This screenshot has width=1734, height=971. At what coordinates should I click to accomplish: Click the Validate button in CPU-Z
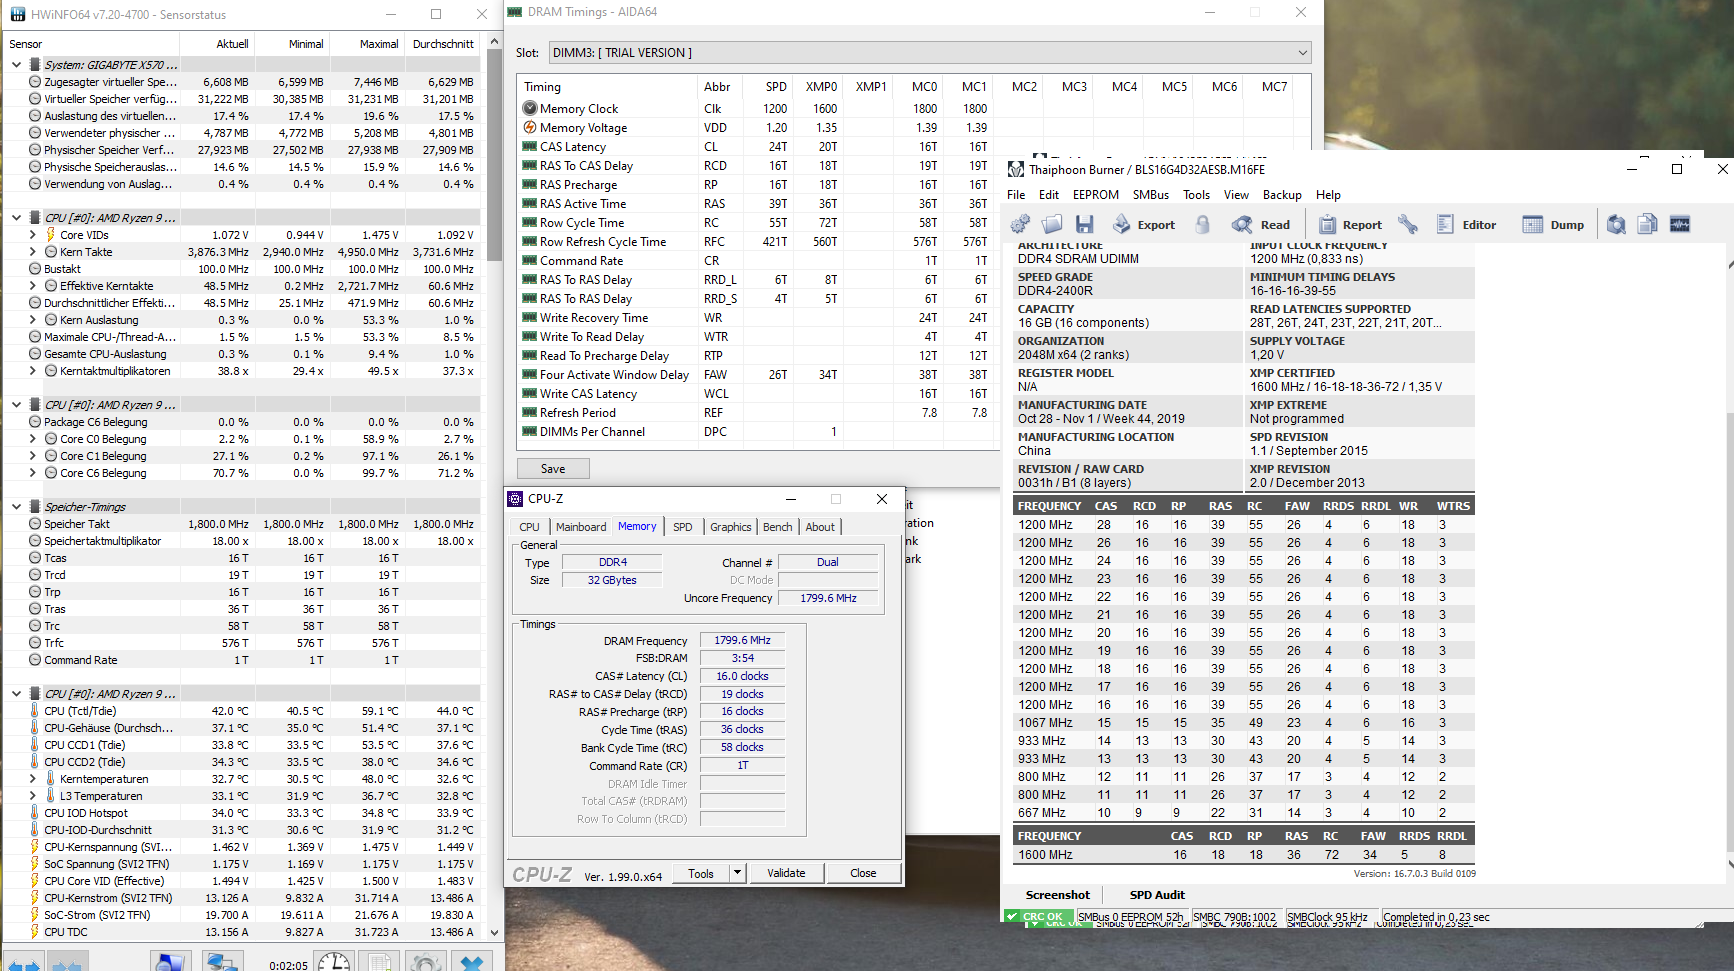(x=786, y=873)
